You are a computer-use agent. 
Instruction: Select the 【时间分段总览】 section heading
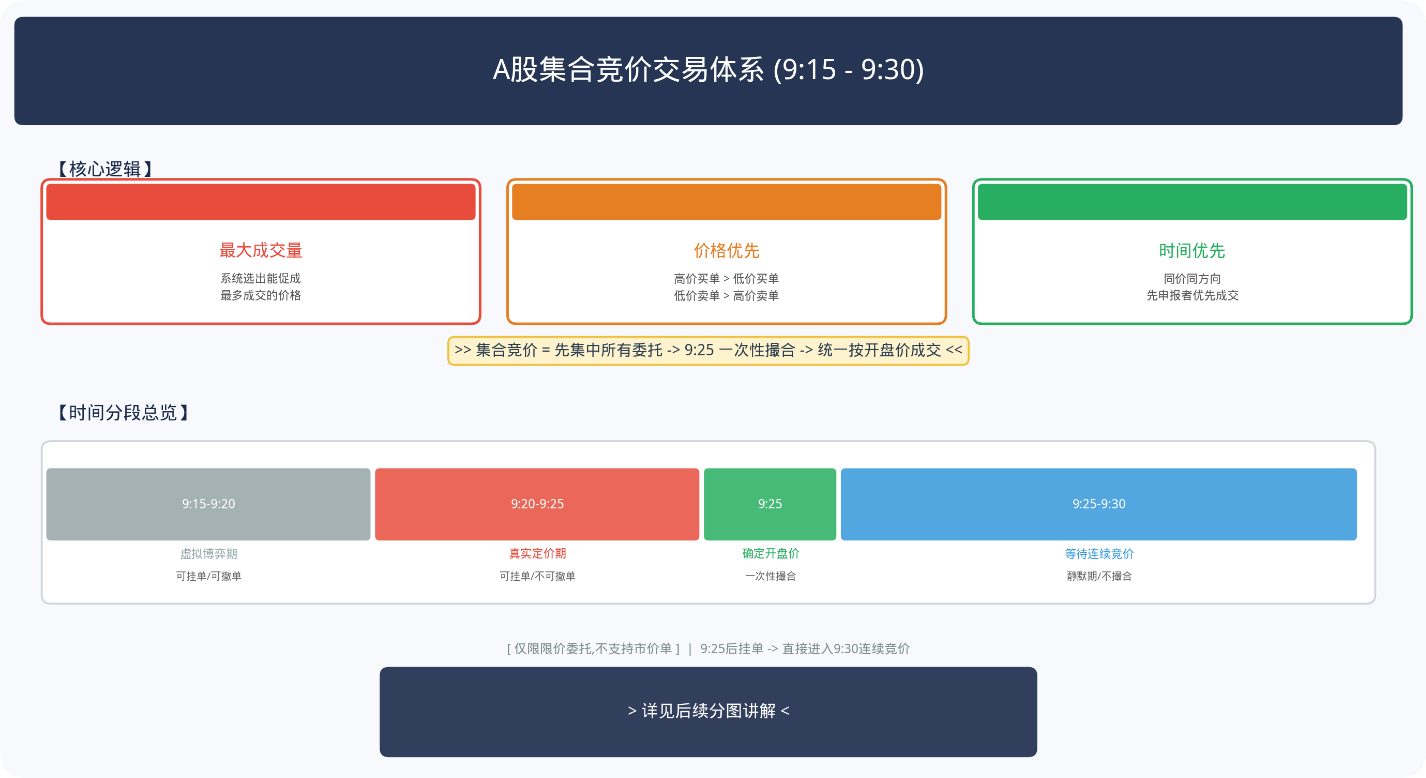pos(122,413)
